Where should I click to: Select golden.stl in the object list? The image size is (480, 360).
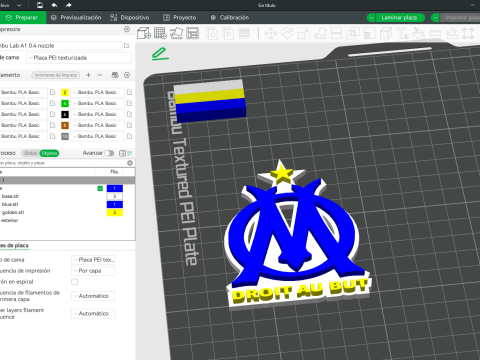[x=13, y=212]
